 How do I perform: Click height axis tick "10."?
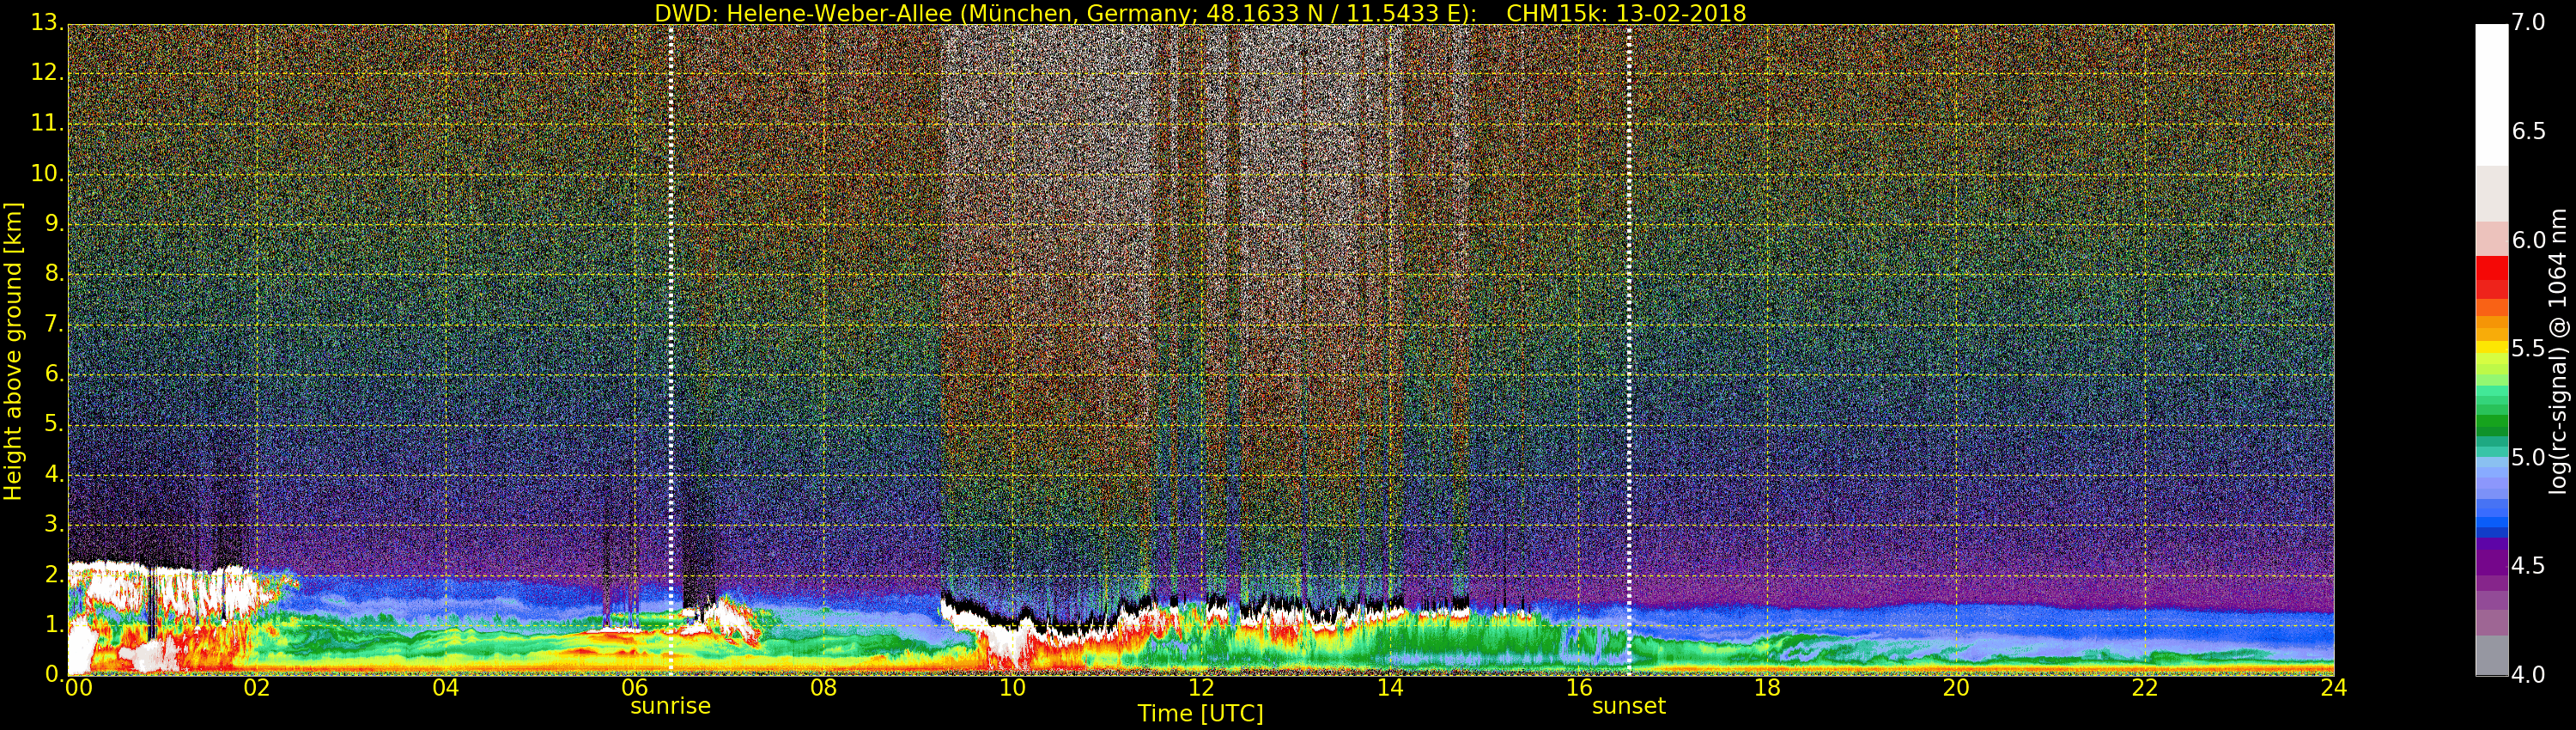click(x=47, y=173)
